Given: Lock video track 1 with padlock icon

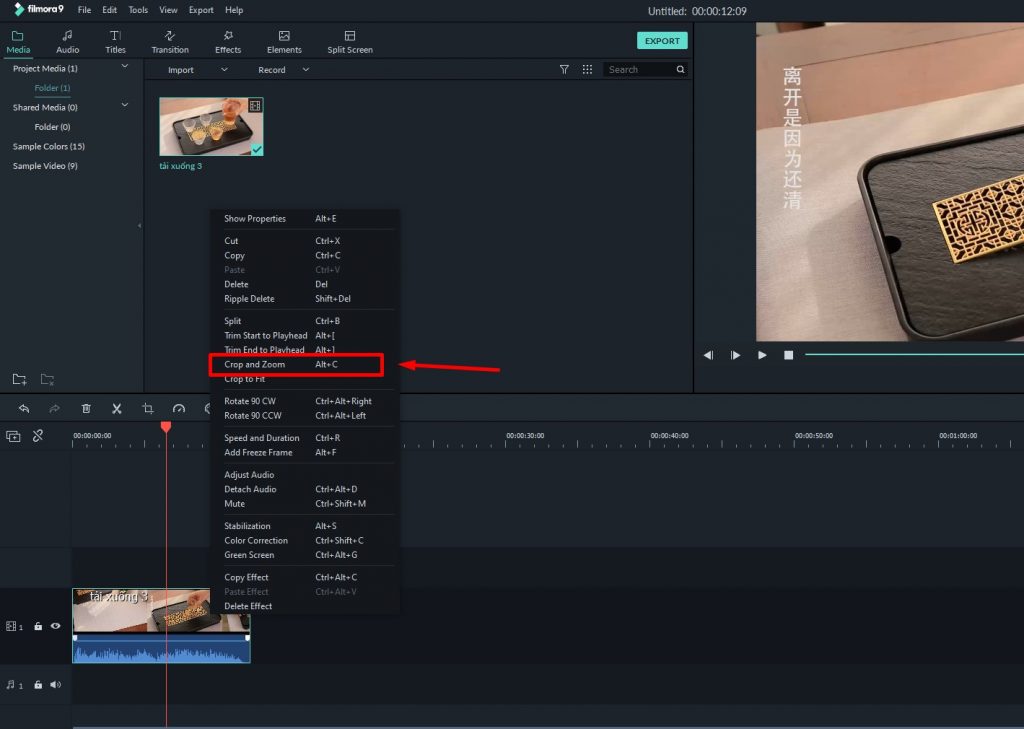Looking at the screenshot, I should [x=38, y=626].
